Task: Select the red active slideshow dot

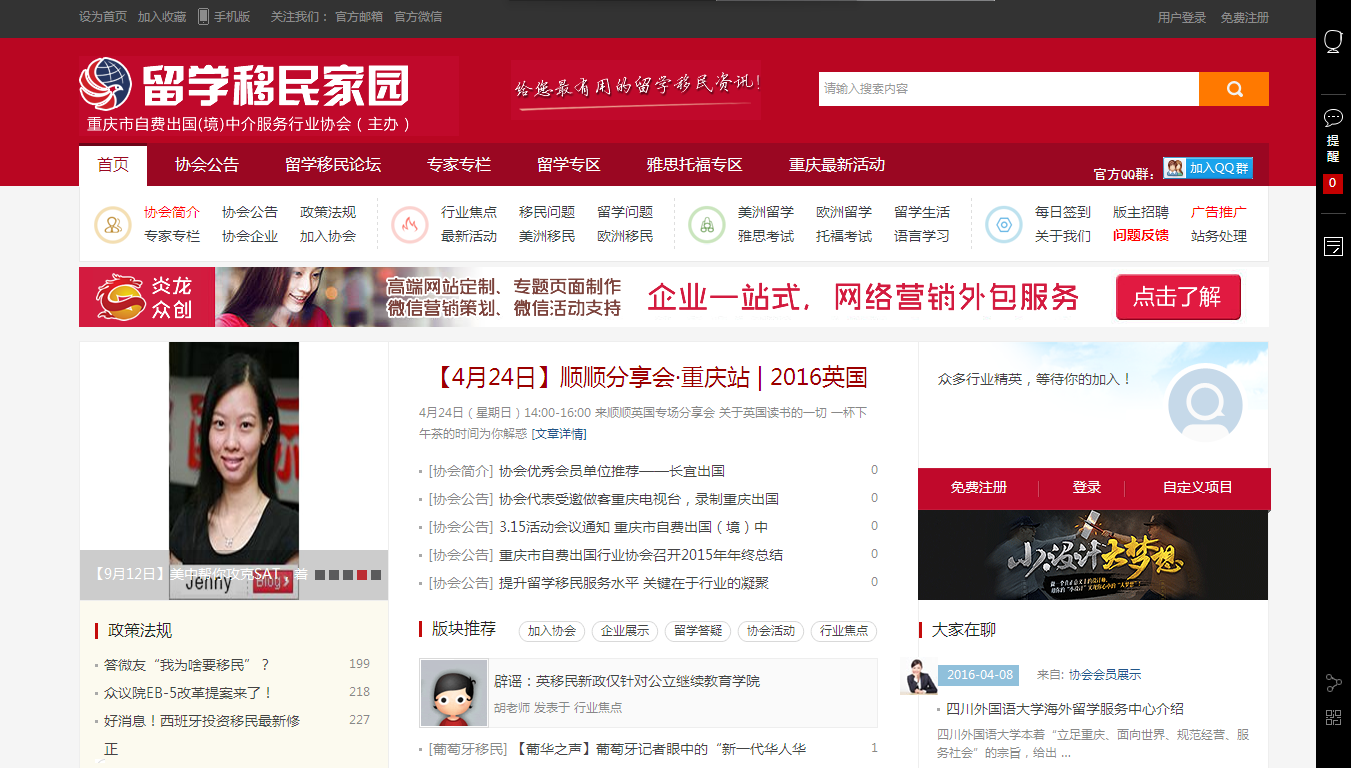Action: point(362,575)
